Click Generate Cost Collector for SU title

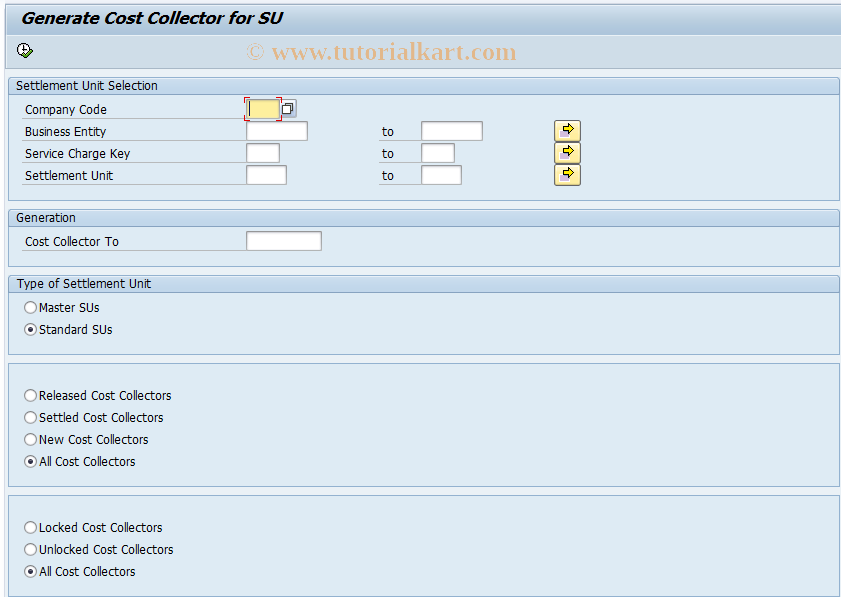[152, 18]
